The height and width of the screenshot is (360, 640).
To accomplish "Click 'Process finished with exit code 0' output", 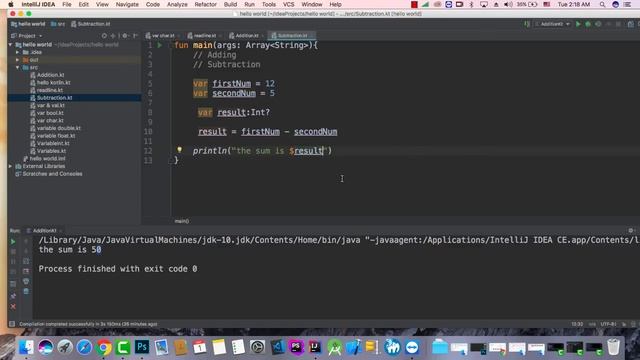I will coord(118,269).
